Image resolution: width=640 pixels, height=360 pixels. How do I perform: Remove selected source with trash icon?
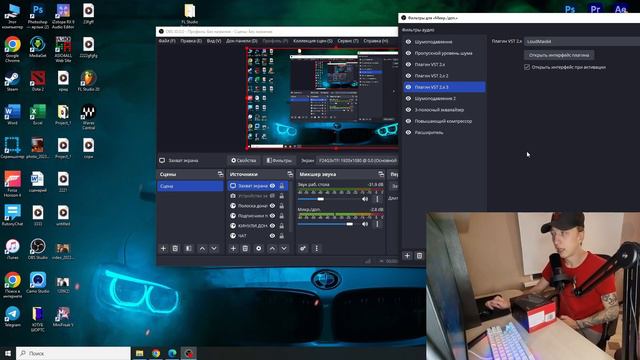pos(245,248)
